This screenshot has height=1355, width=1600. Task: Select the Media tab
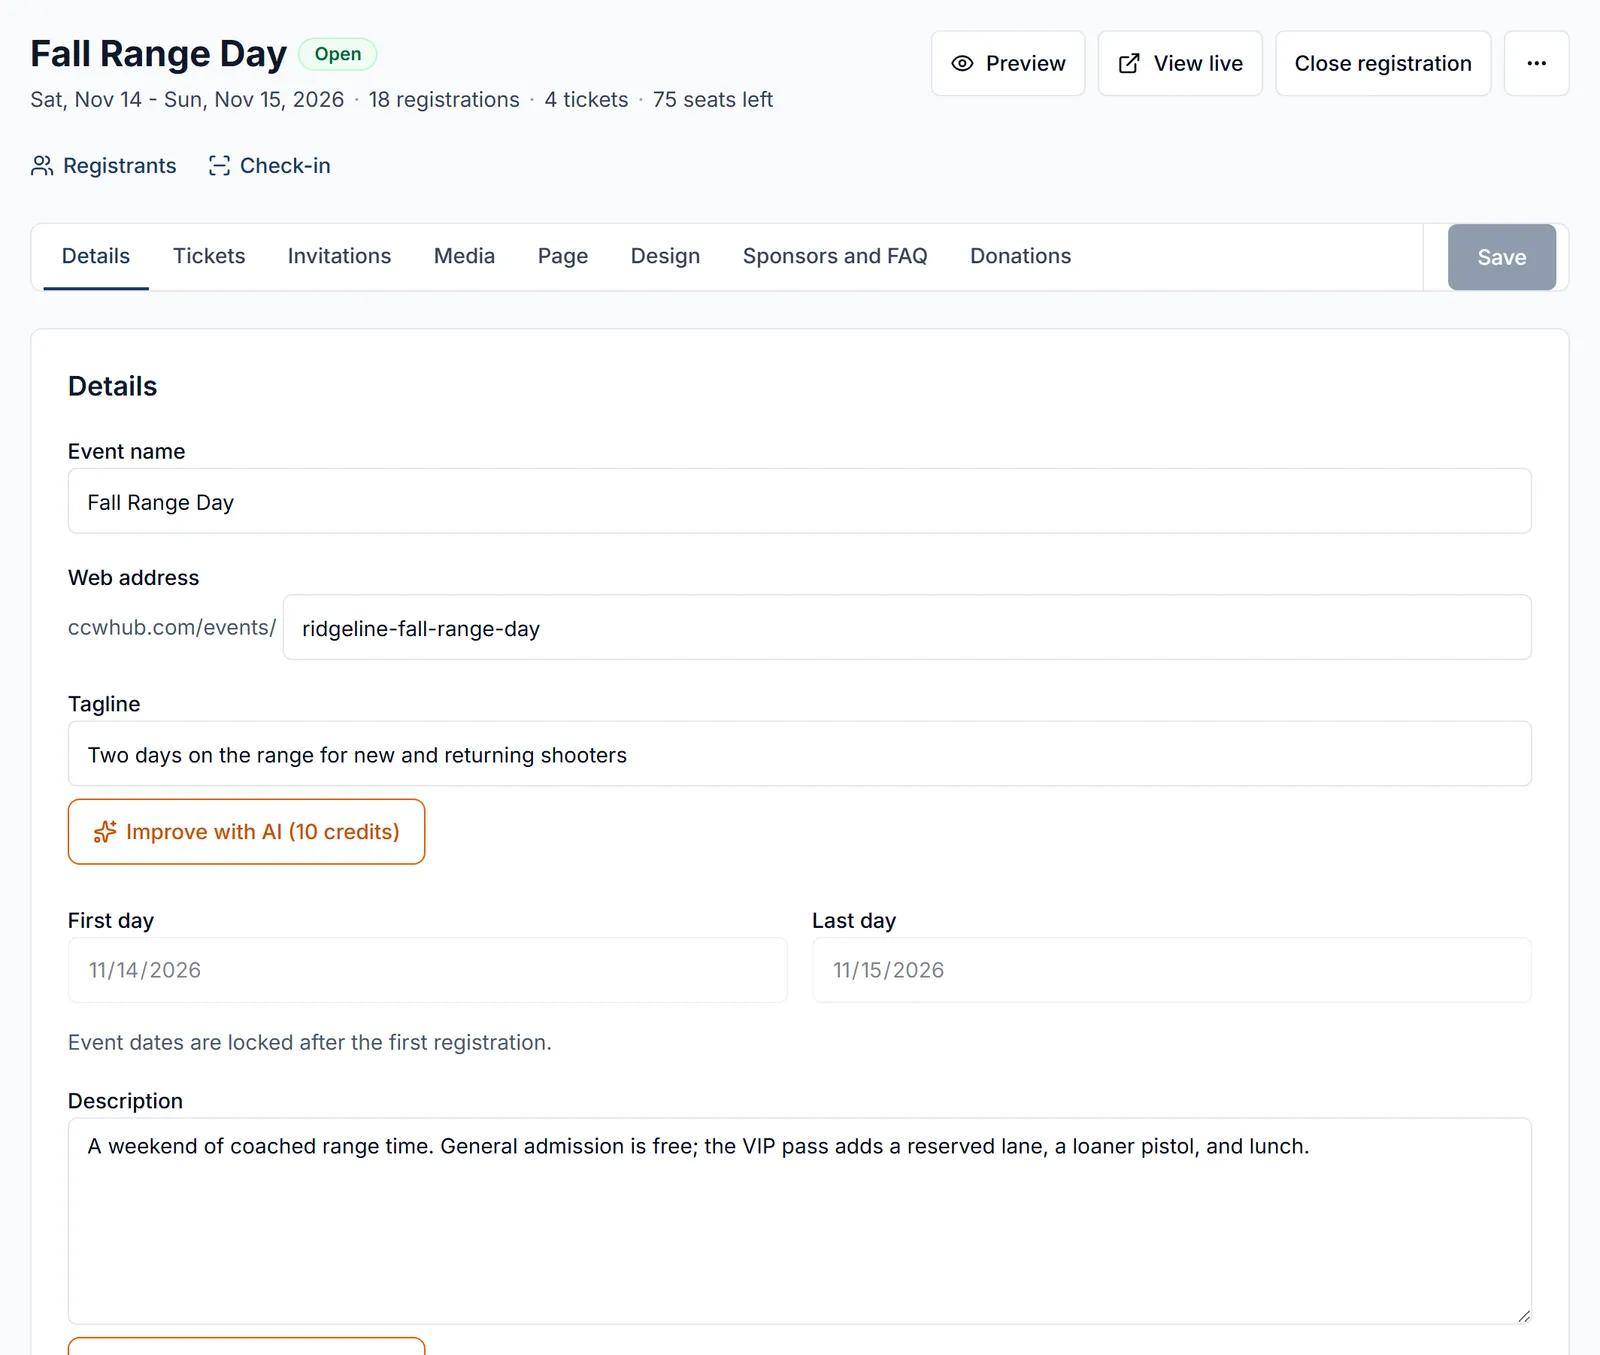pos(464,256)
